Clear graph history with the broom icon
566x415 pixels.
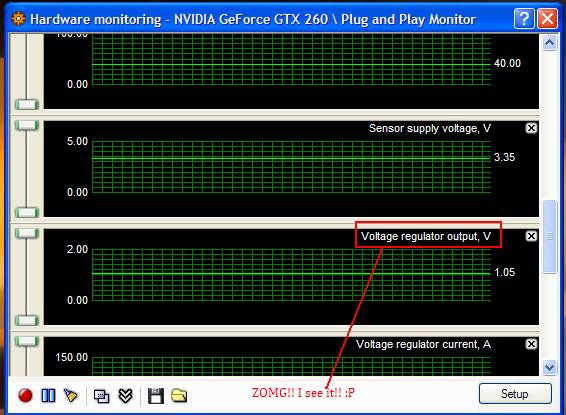tap(71, 396)
